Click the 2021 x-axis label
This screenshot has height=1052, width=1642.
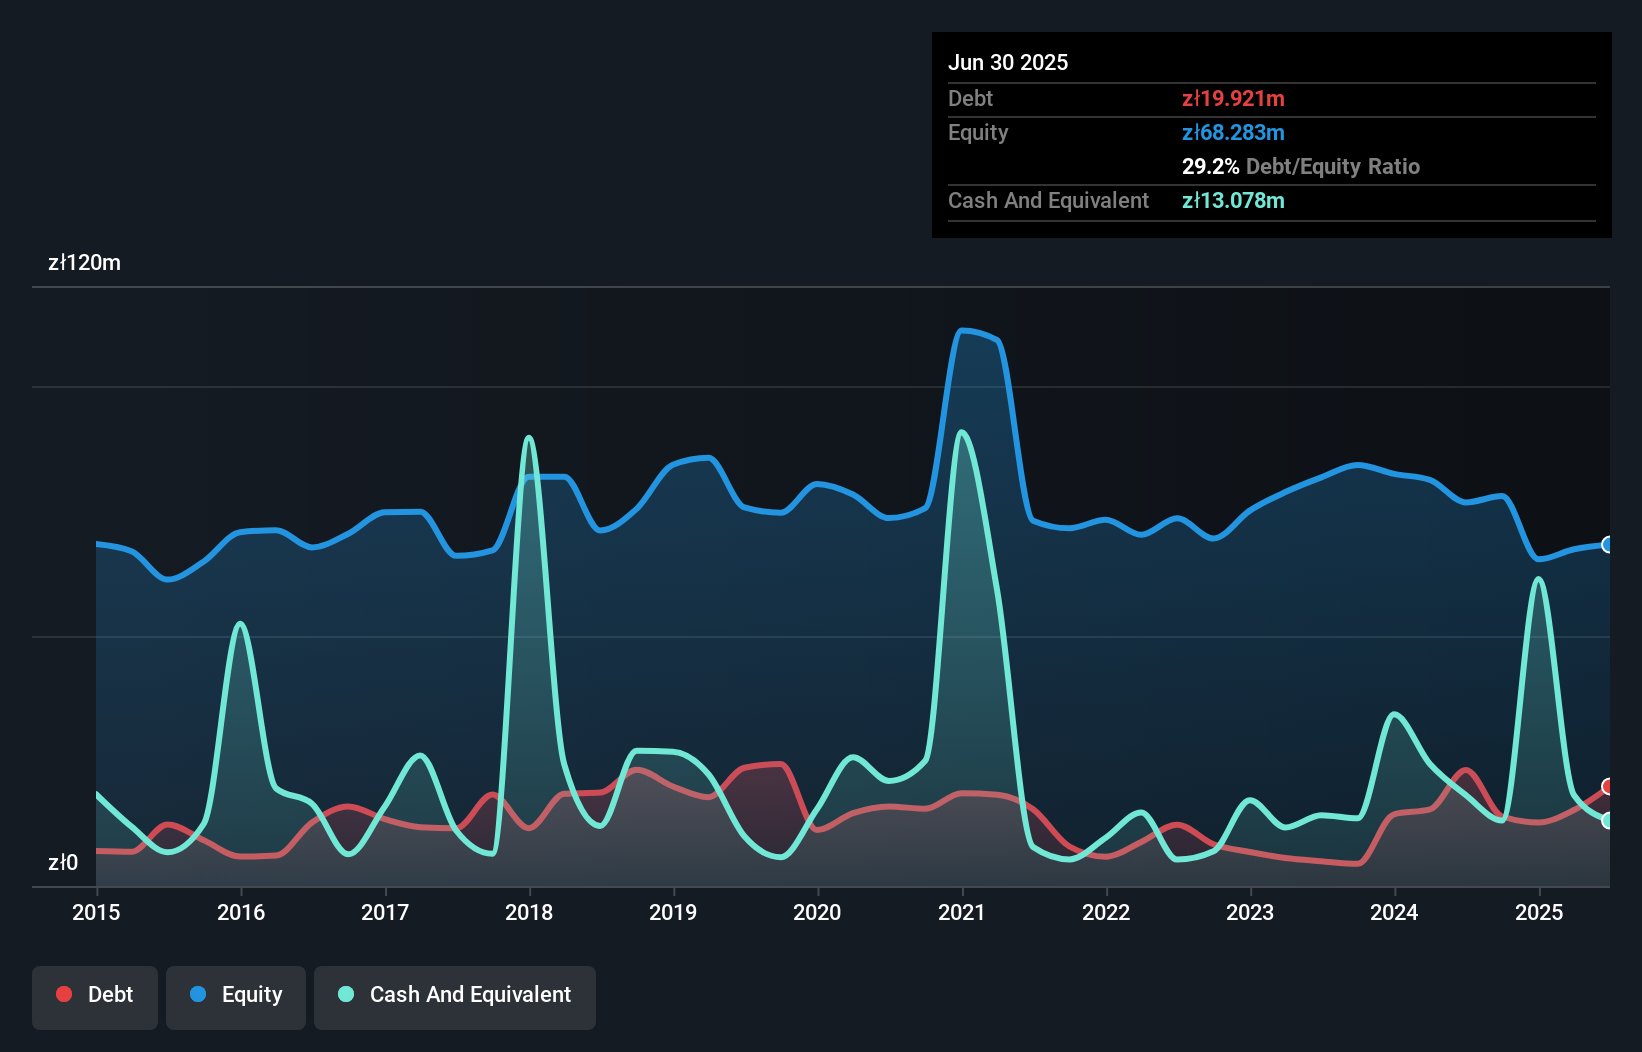point(962,912)
